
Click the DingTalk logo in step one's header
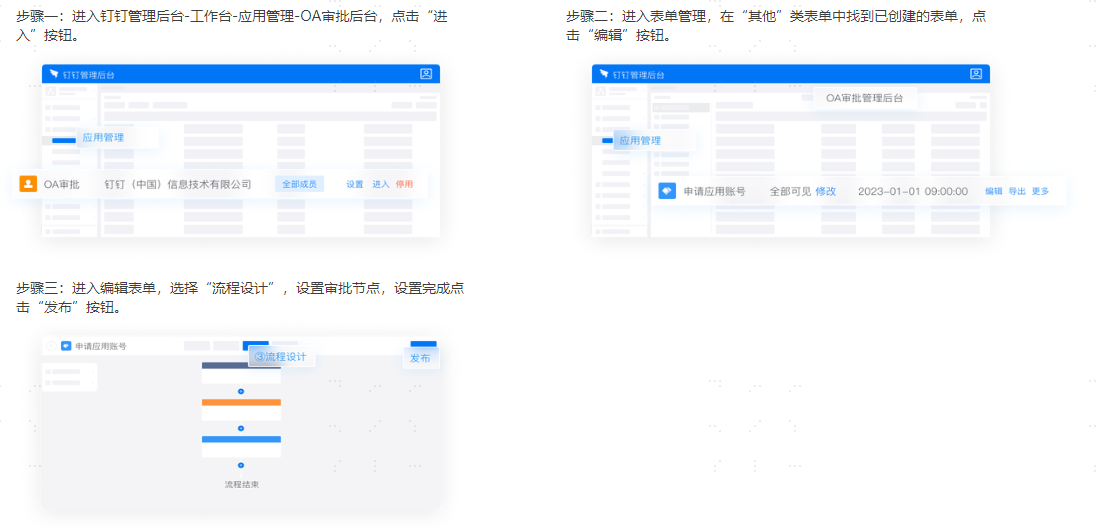tap(54, 74)
